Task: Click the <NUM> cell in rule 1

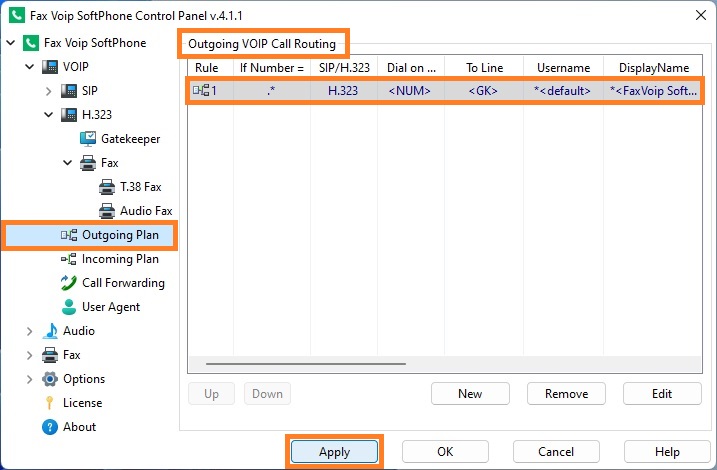Action: (x=410, y=91)
